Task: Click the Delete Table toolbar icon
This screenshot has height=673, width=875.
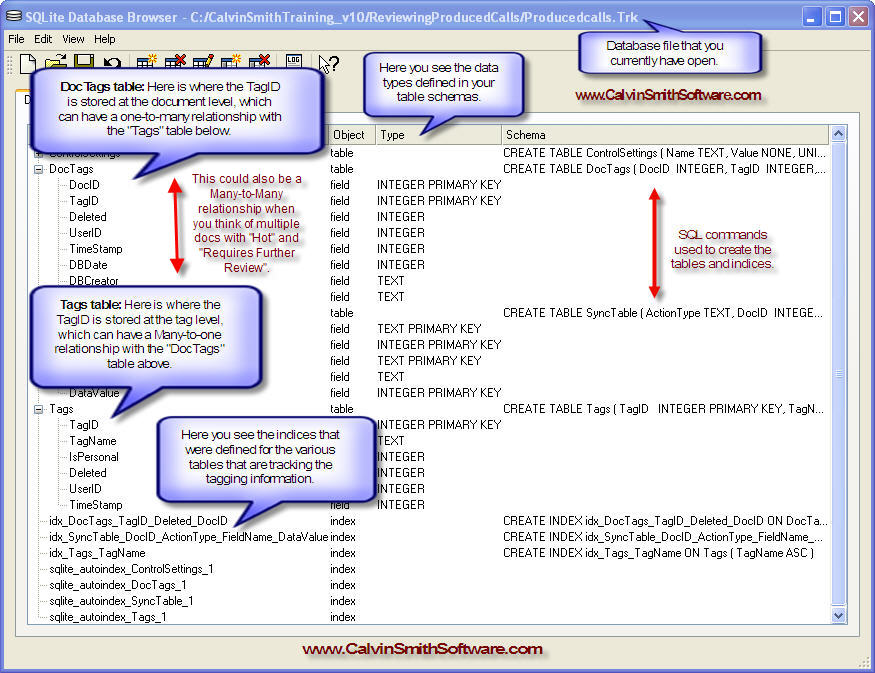Action: pyautogui.click(x=176, y=64)
